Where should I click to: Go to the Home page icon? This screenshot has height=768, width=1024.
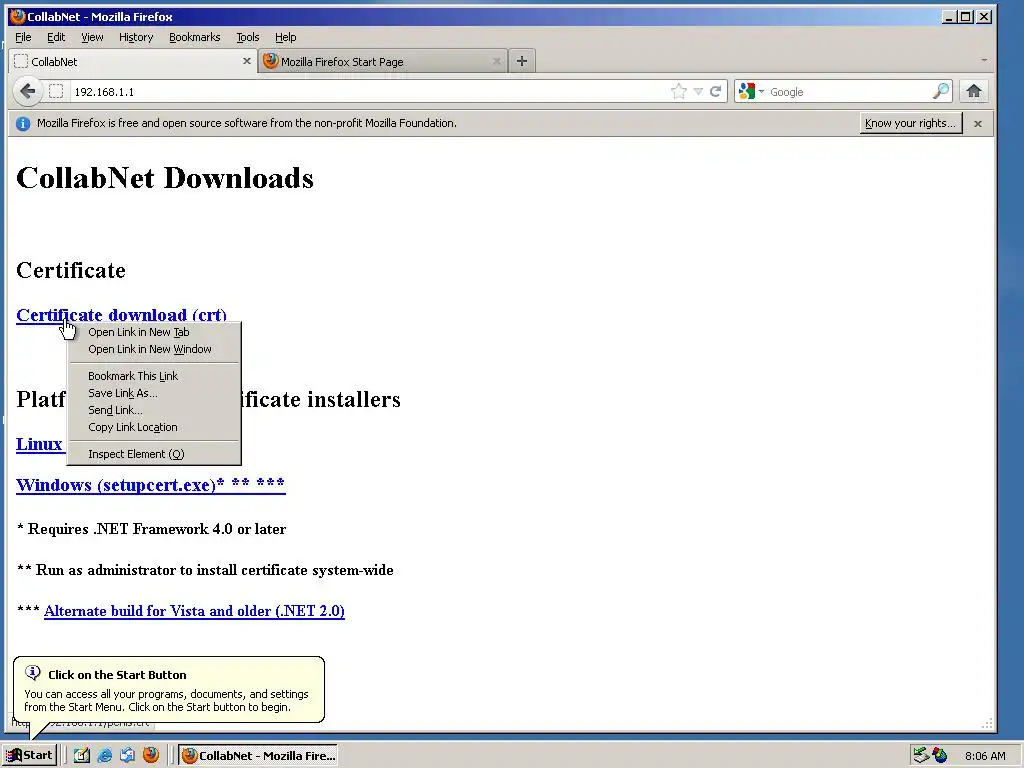(x=974, y=91)
